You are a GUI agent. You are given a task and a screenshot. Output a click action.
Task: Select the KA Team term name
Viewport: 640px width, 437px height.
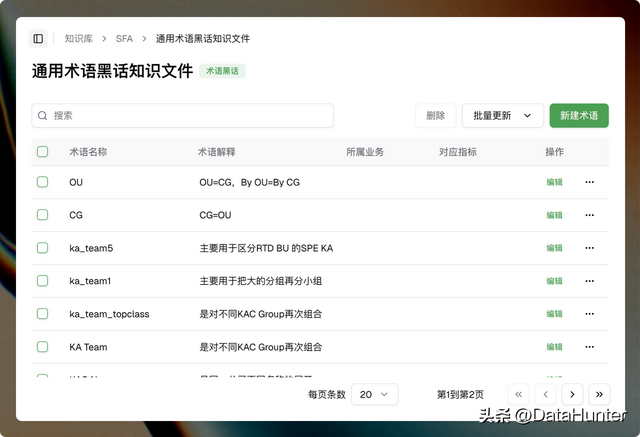88,347
